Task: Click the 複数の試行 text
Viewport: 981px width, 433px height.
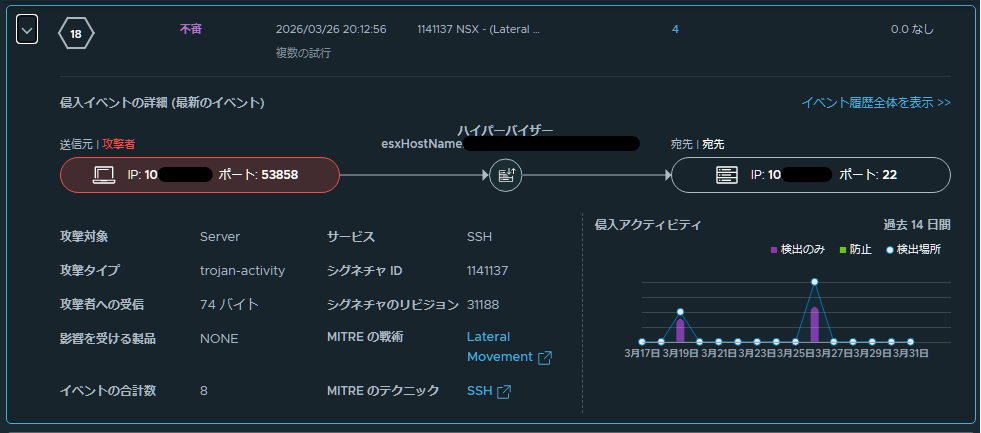Action: [x=303, y=53]
